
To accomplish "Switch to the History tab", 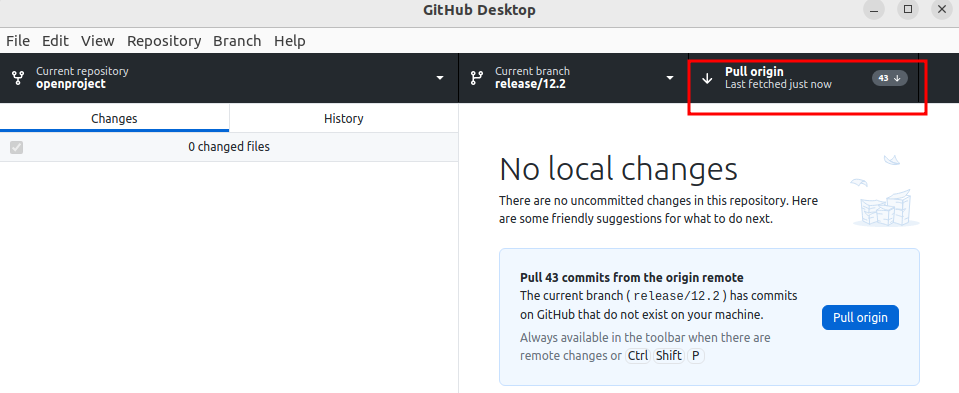I will point(344,118).
